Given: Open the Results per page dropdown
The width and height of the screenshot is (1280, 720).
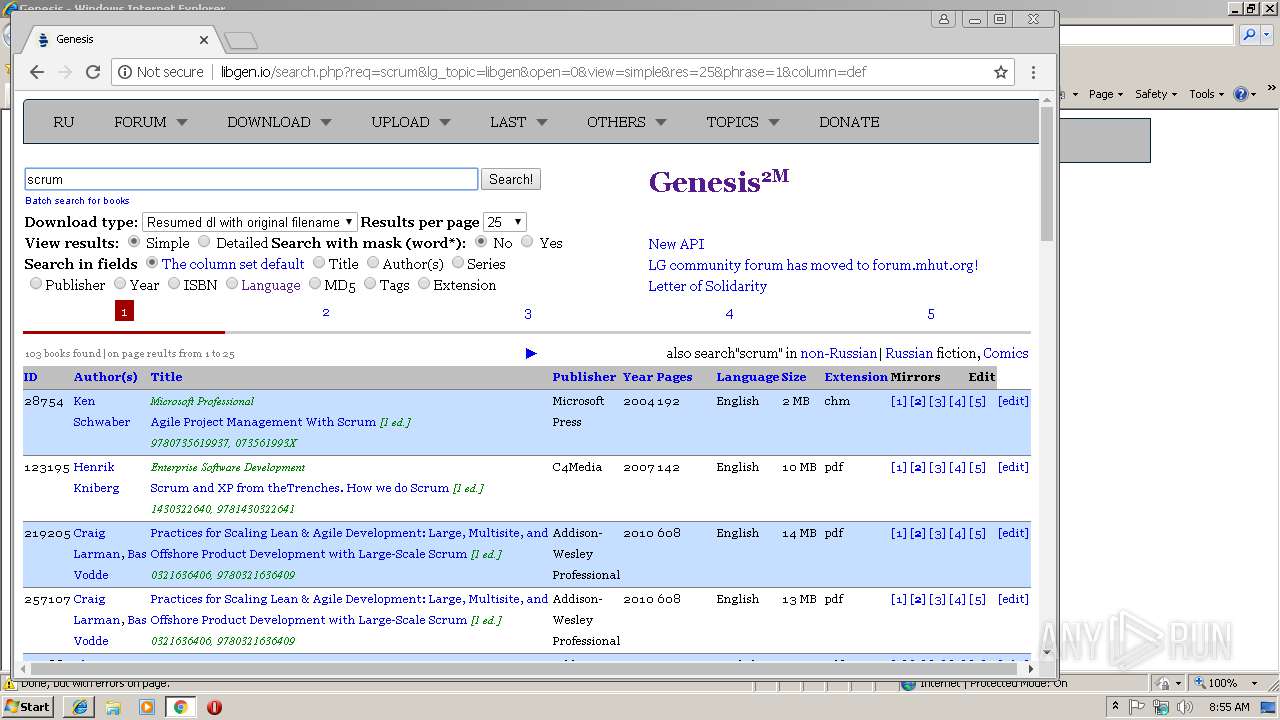Looking at the screenshot, I should pyautogui.click(x=504, y=222).
